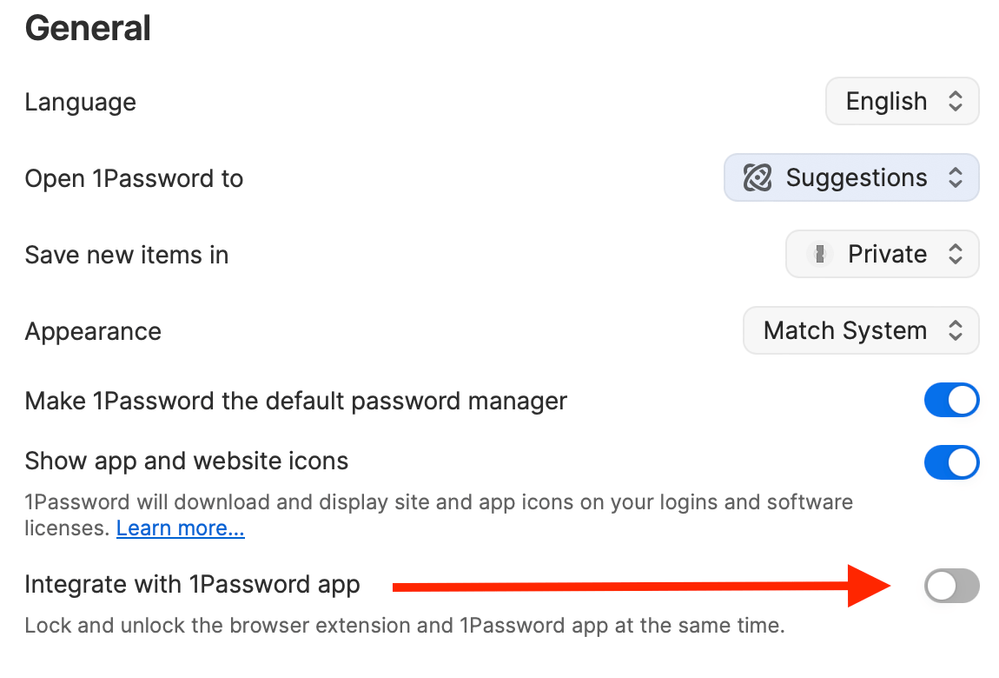Open the Language dropdown showing English

tap(902, 101)
